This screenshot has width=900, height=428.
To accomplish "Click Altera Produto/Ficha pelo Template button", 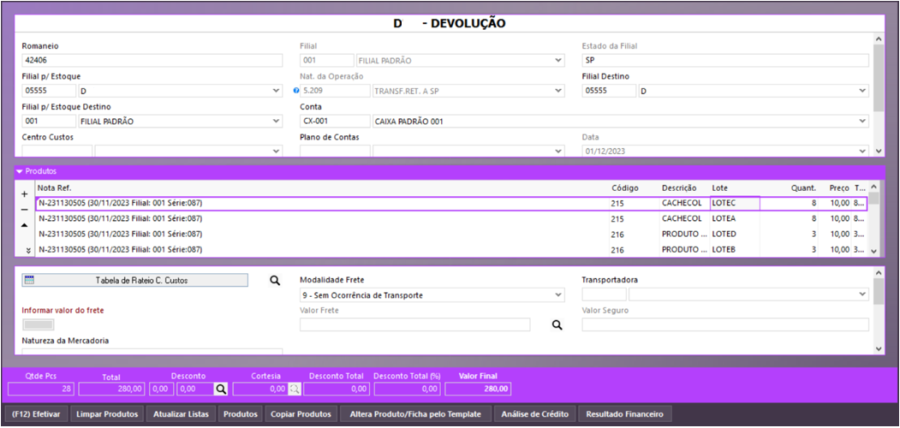I will tap(416, 414).
